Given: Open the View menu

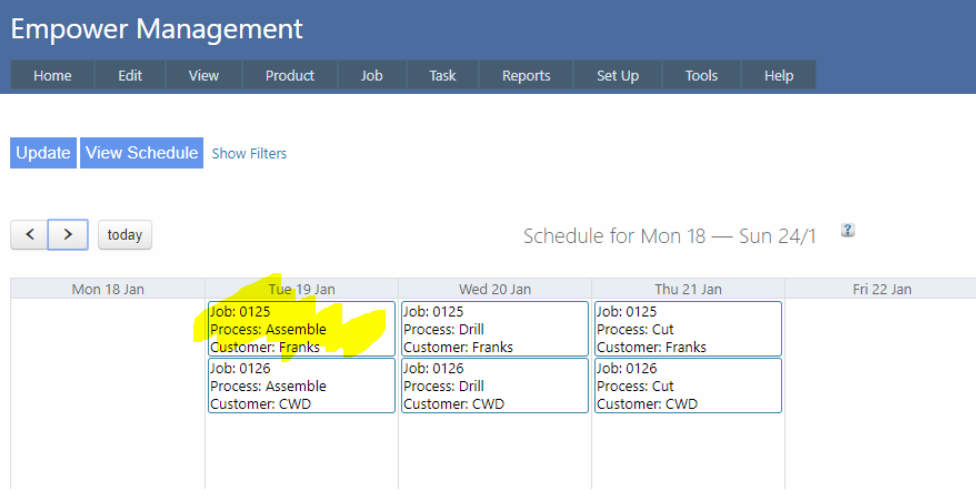Looking at the screenshot, I should pos(204,76).
